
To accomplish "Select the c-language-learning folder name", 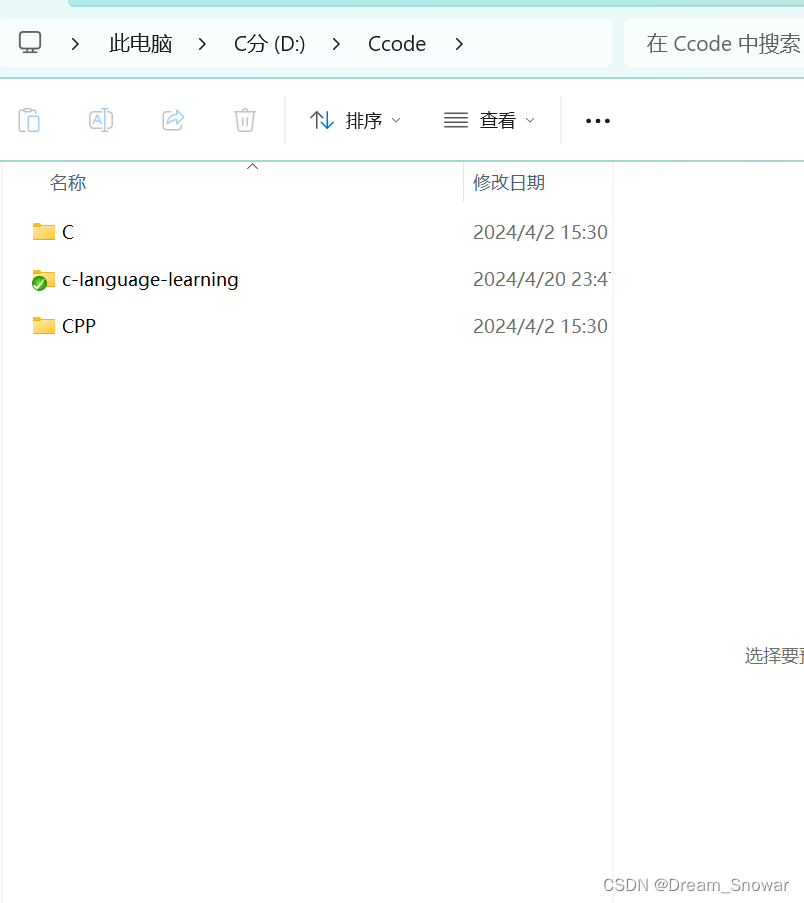I will coord(150,280).
